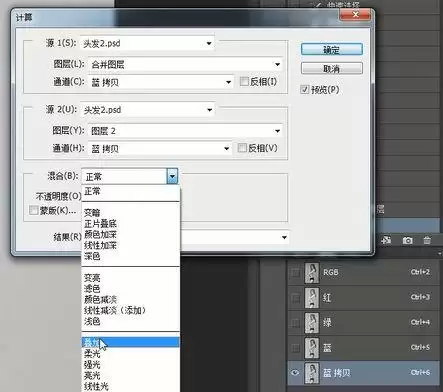443x392 pixels.
Task: Click the trash icon in the History panel
Action: 427,240
